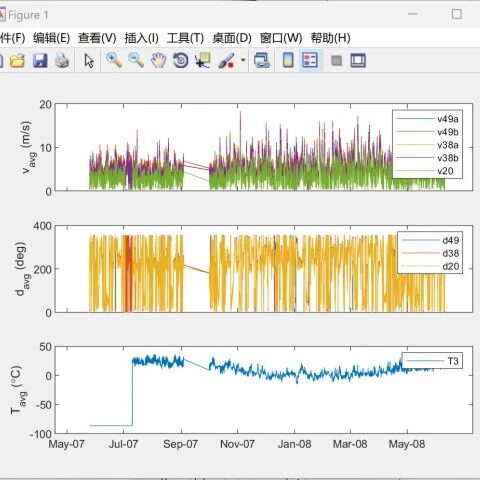Open the 编辑(E) menu
Viewport: 480px width, 480px height.
point(51,38)
